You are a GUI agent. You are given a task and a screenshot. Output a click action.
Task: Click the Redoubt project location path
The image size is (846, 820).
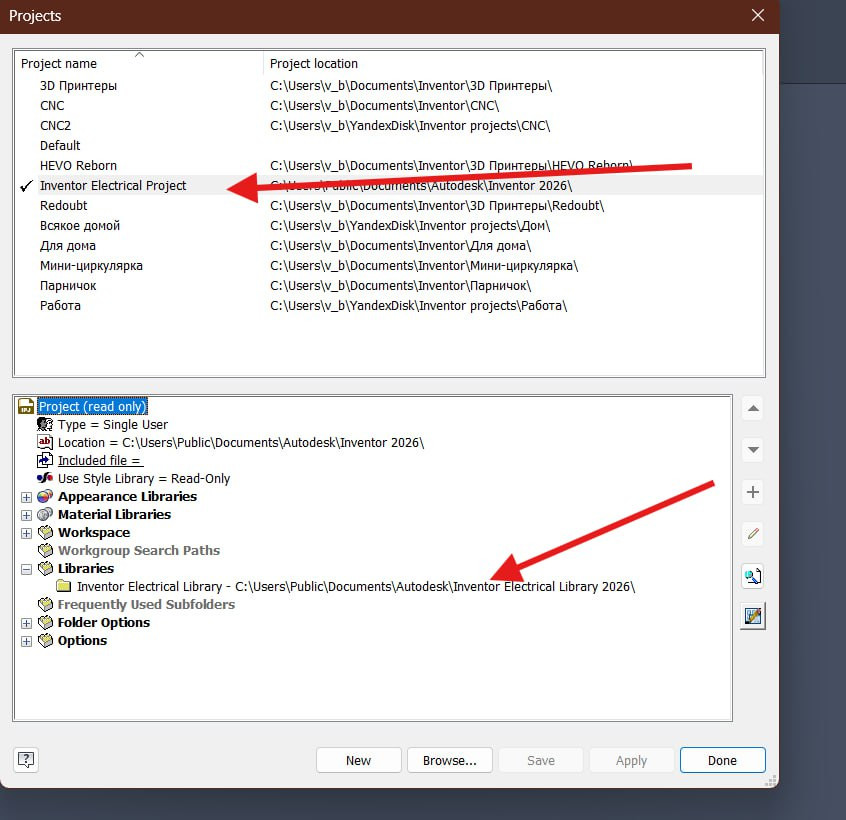(x=437, y=206)
